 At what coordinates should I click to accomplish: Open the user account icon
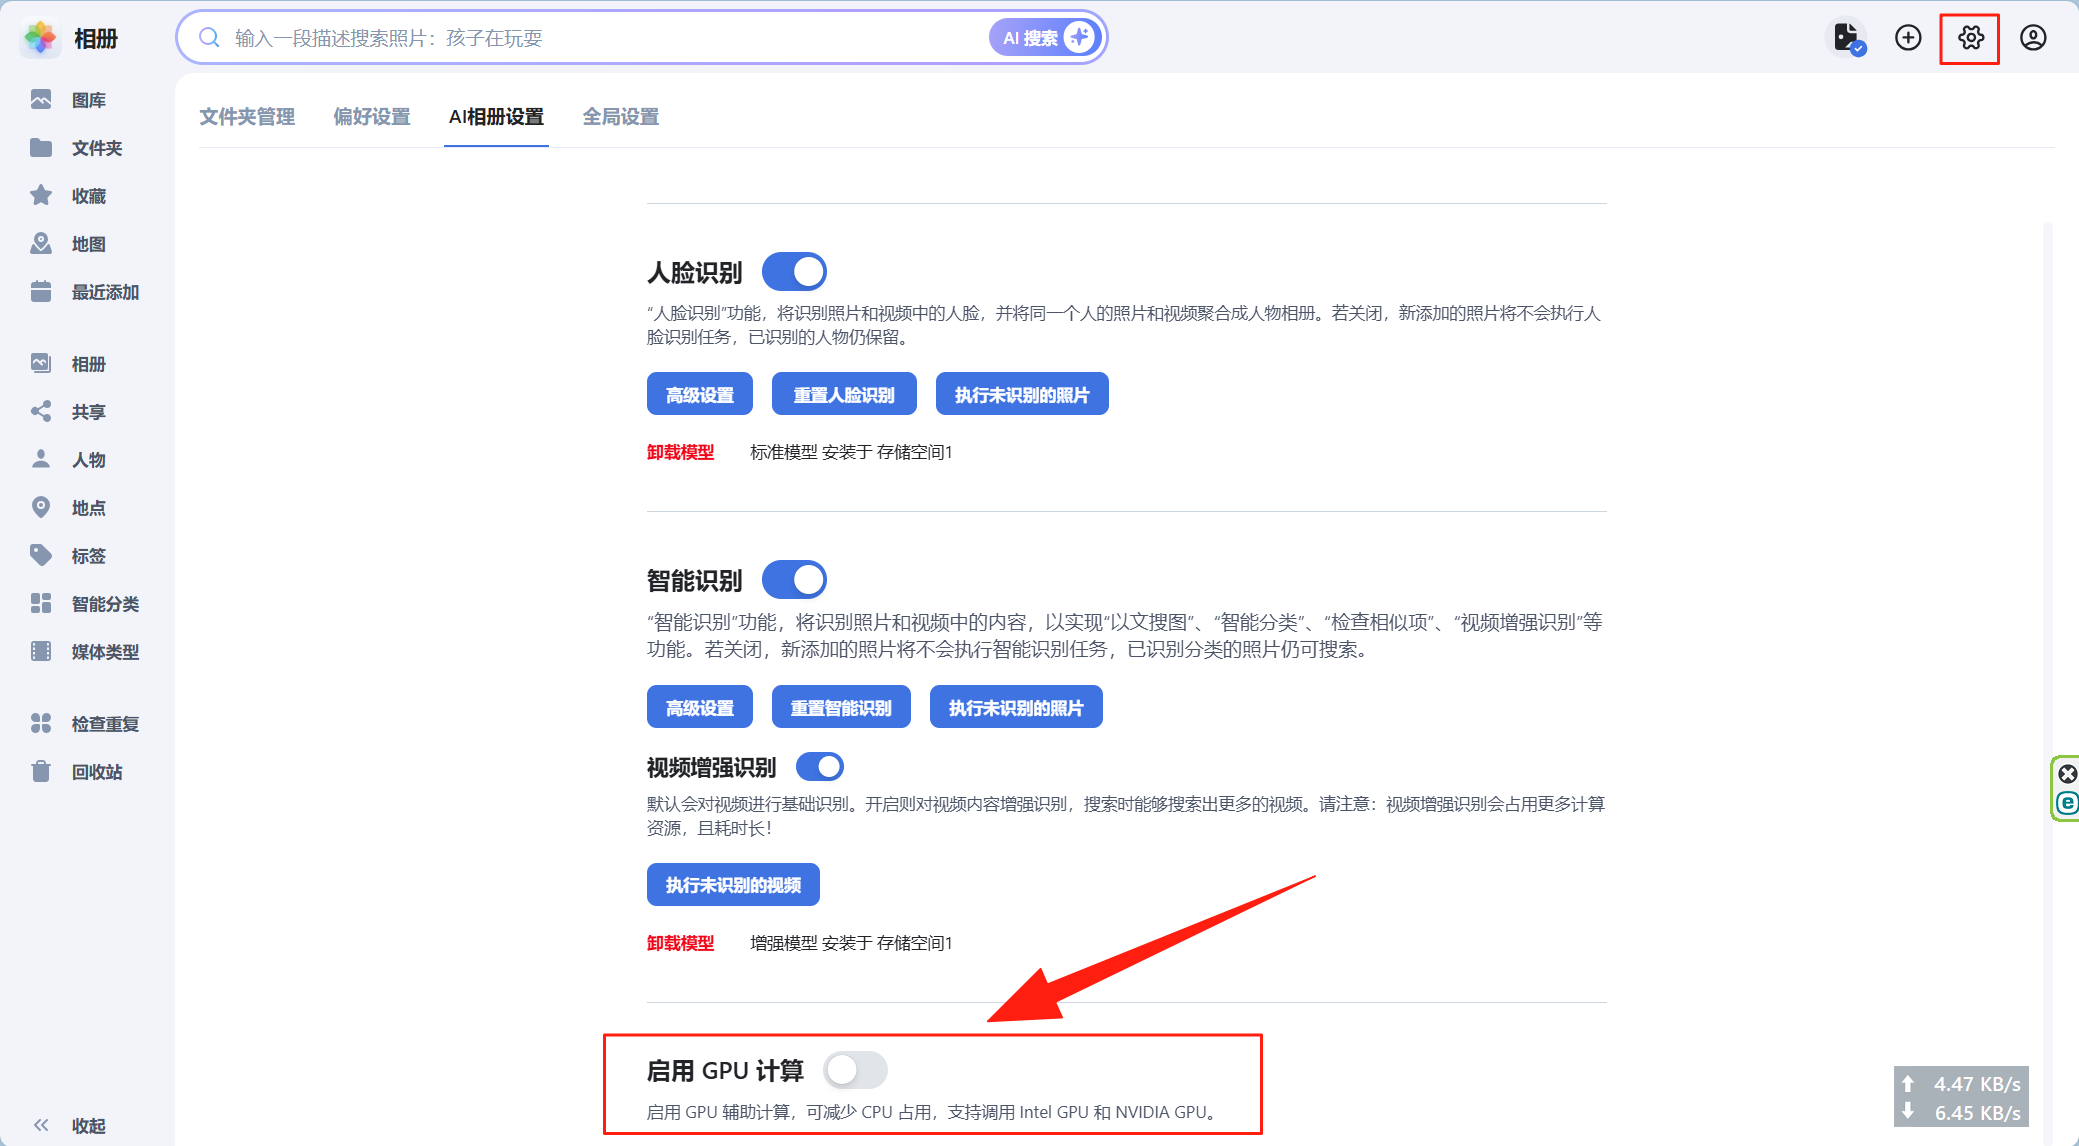(x=2033, y=38)
